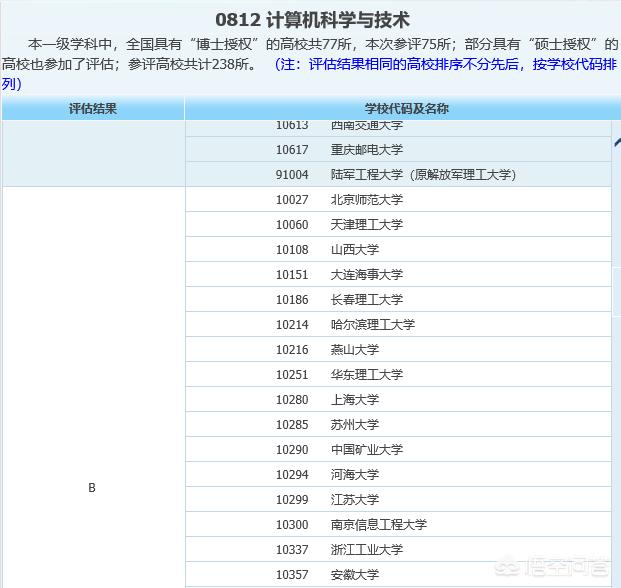Click the row 10027 北京师范大学
This screenshot has height=588, width=621.
(398, 200)
